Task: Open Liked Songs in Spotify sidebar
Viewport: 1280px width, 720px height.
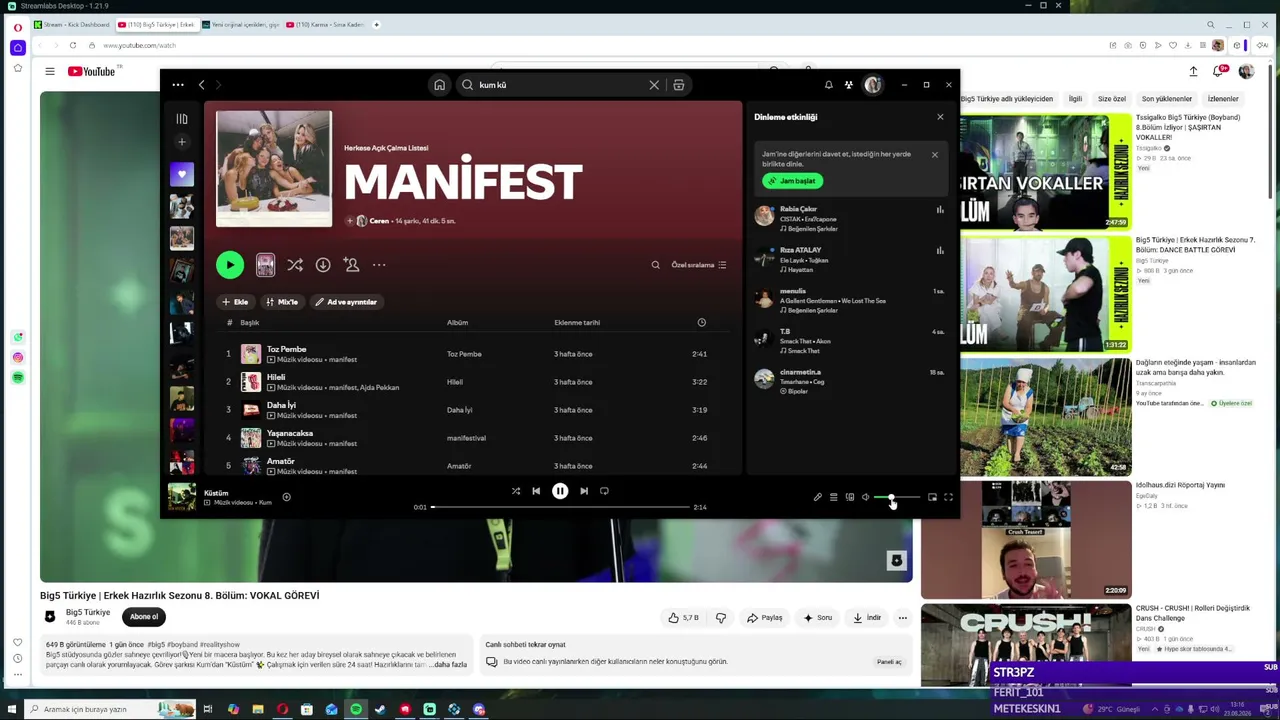Action: click(182, 175)
